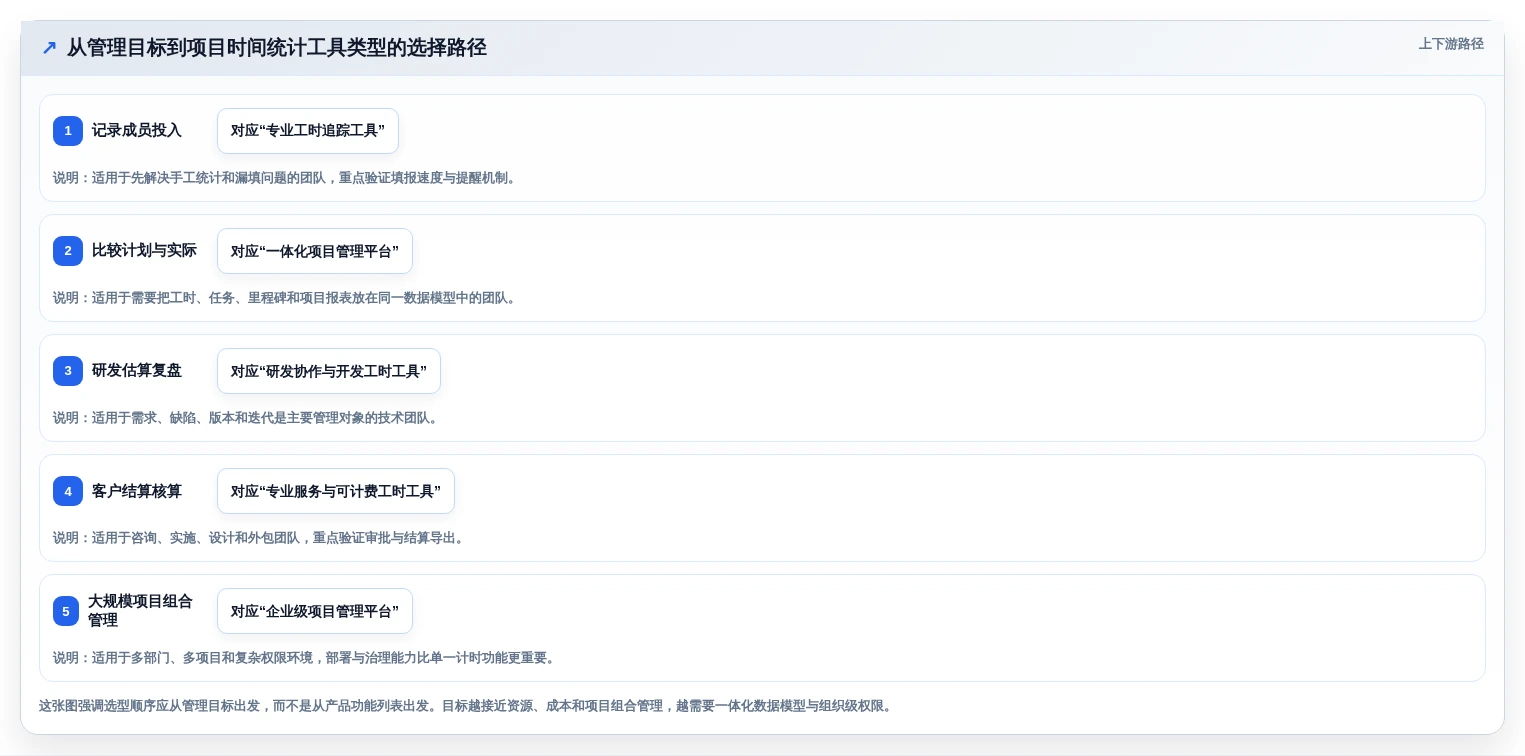The width and height of the screenshot is (1525, 756).
Task: Click the 对应“研发协作与开发工时工具” chip
Action: (x=329, y=371)
